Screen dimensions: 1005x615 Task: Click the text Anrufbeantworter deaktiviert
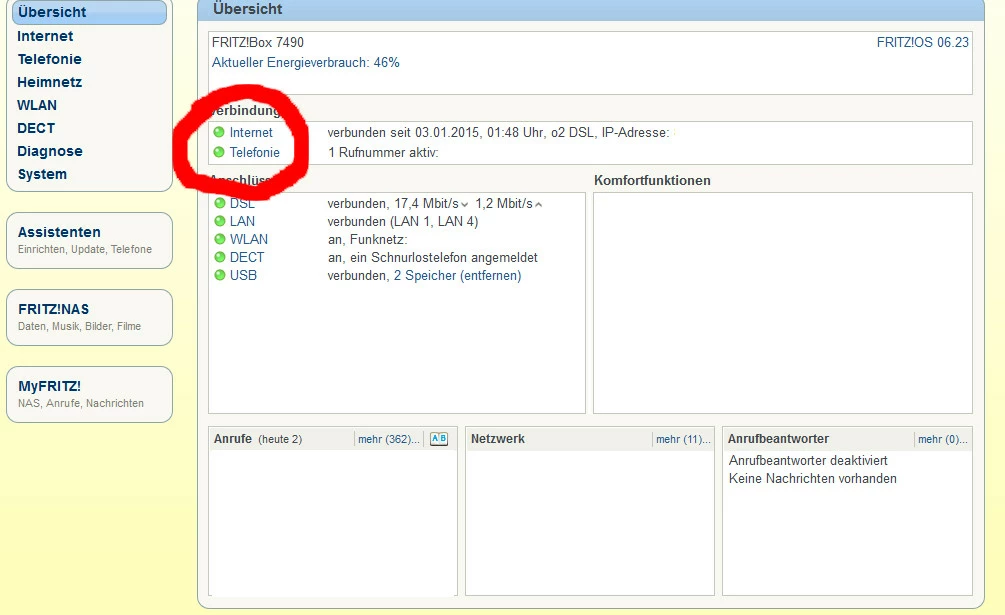coord(808,461)
